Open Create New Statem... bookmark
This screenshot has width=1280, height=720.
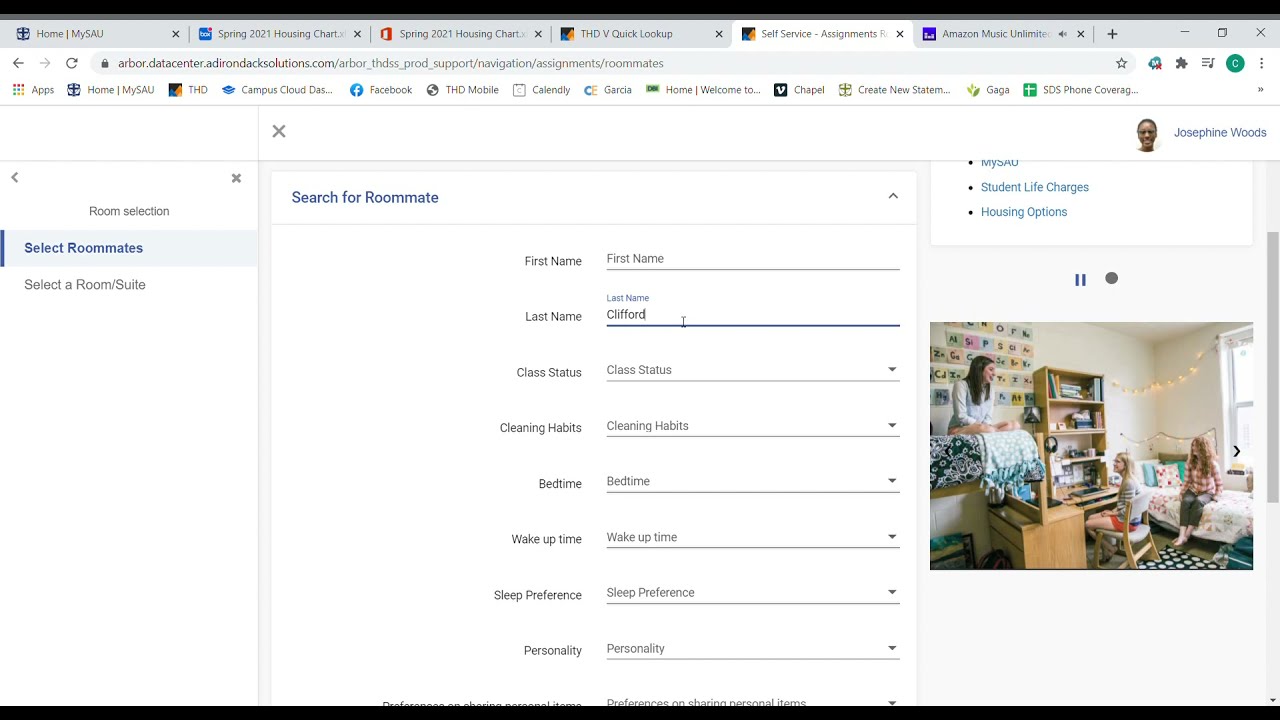click(x=895, y=90)
